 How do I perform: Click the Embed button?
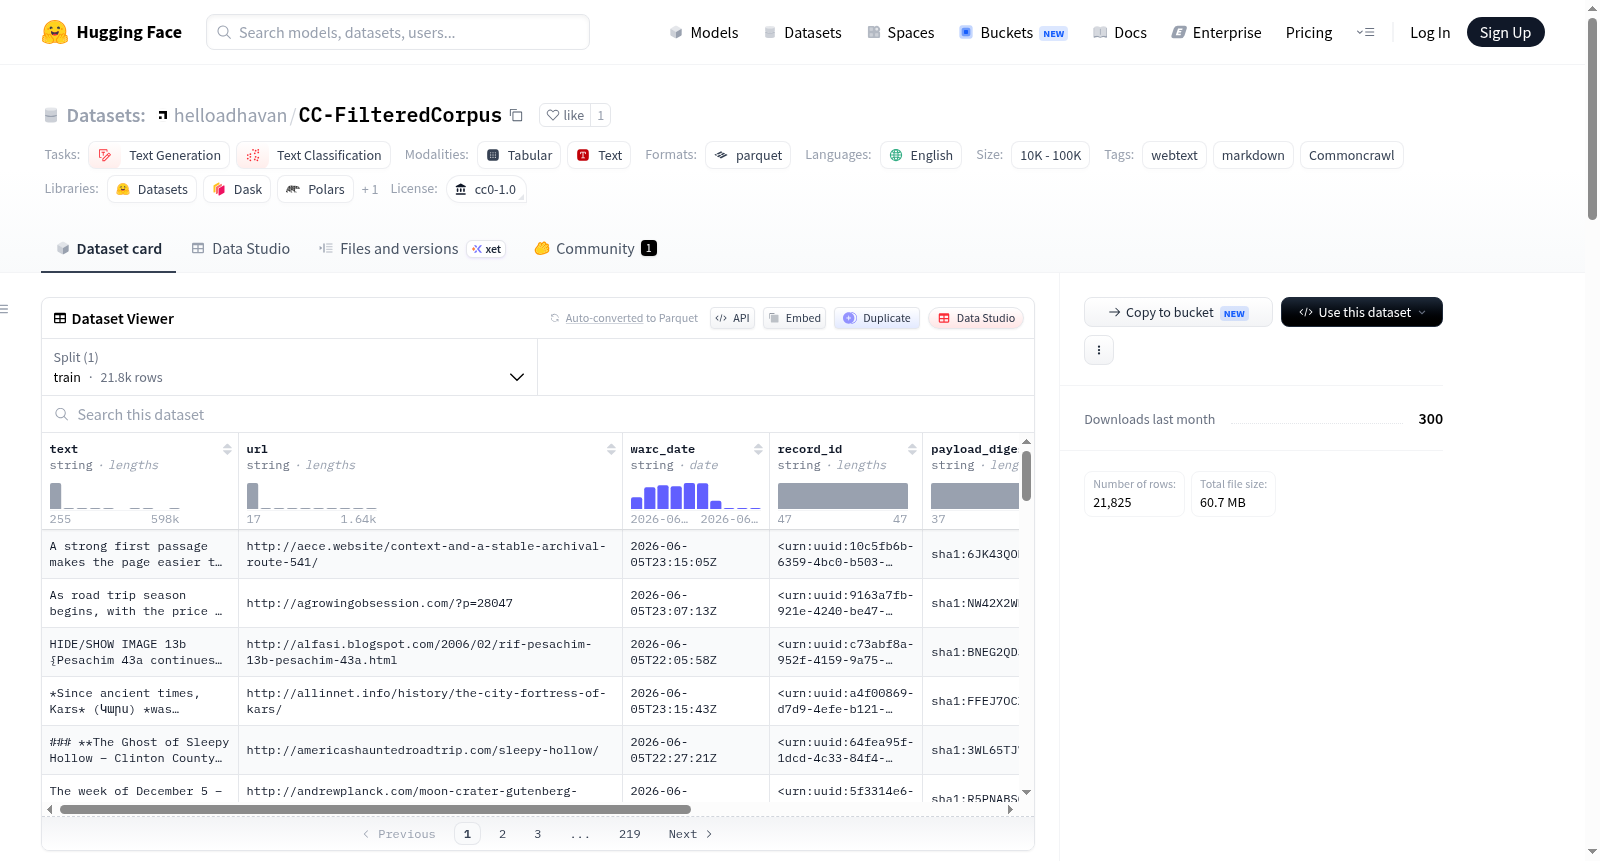click(794, 318)
